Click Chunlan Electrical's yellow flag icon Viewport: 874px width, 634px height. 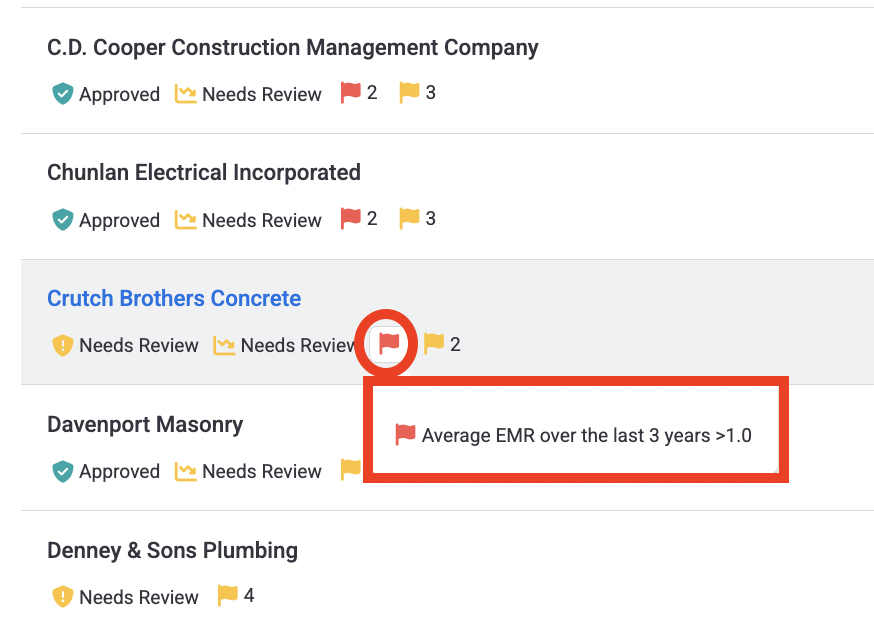point(409,219)
